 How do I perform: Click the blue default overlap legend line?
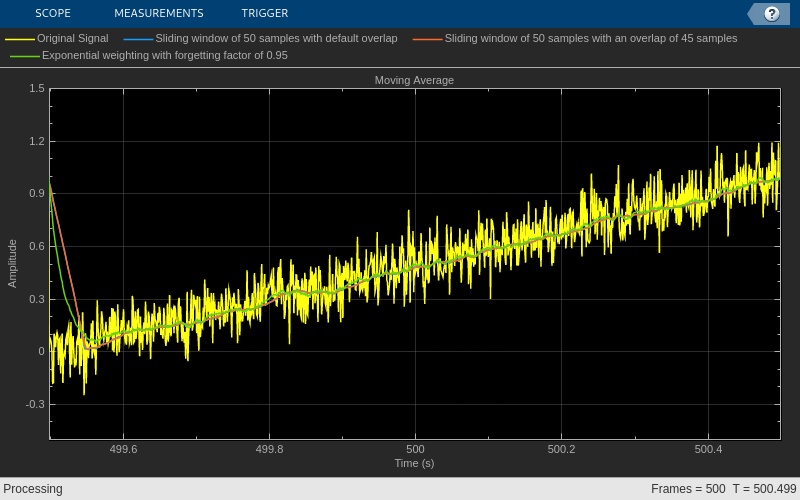tap(138, 39)
